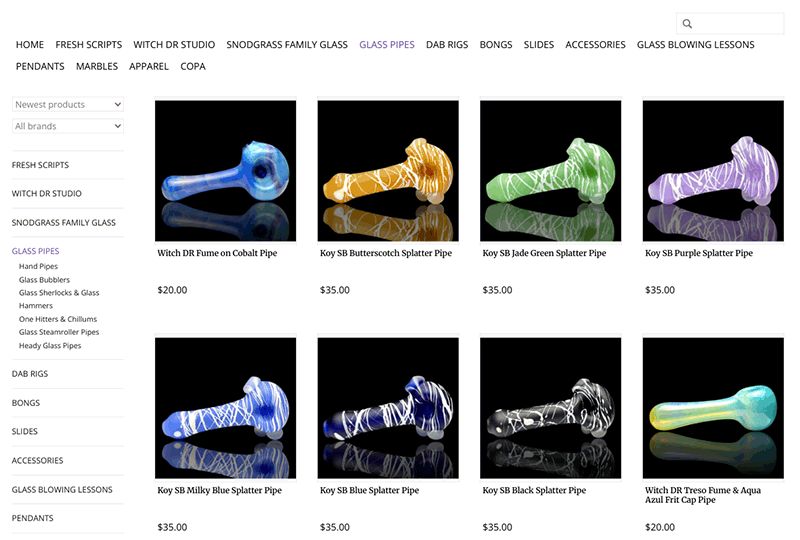Open the DAB RIGS menu item
This screenshot has height=540, width=800.
[x=447, y=45]
